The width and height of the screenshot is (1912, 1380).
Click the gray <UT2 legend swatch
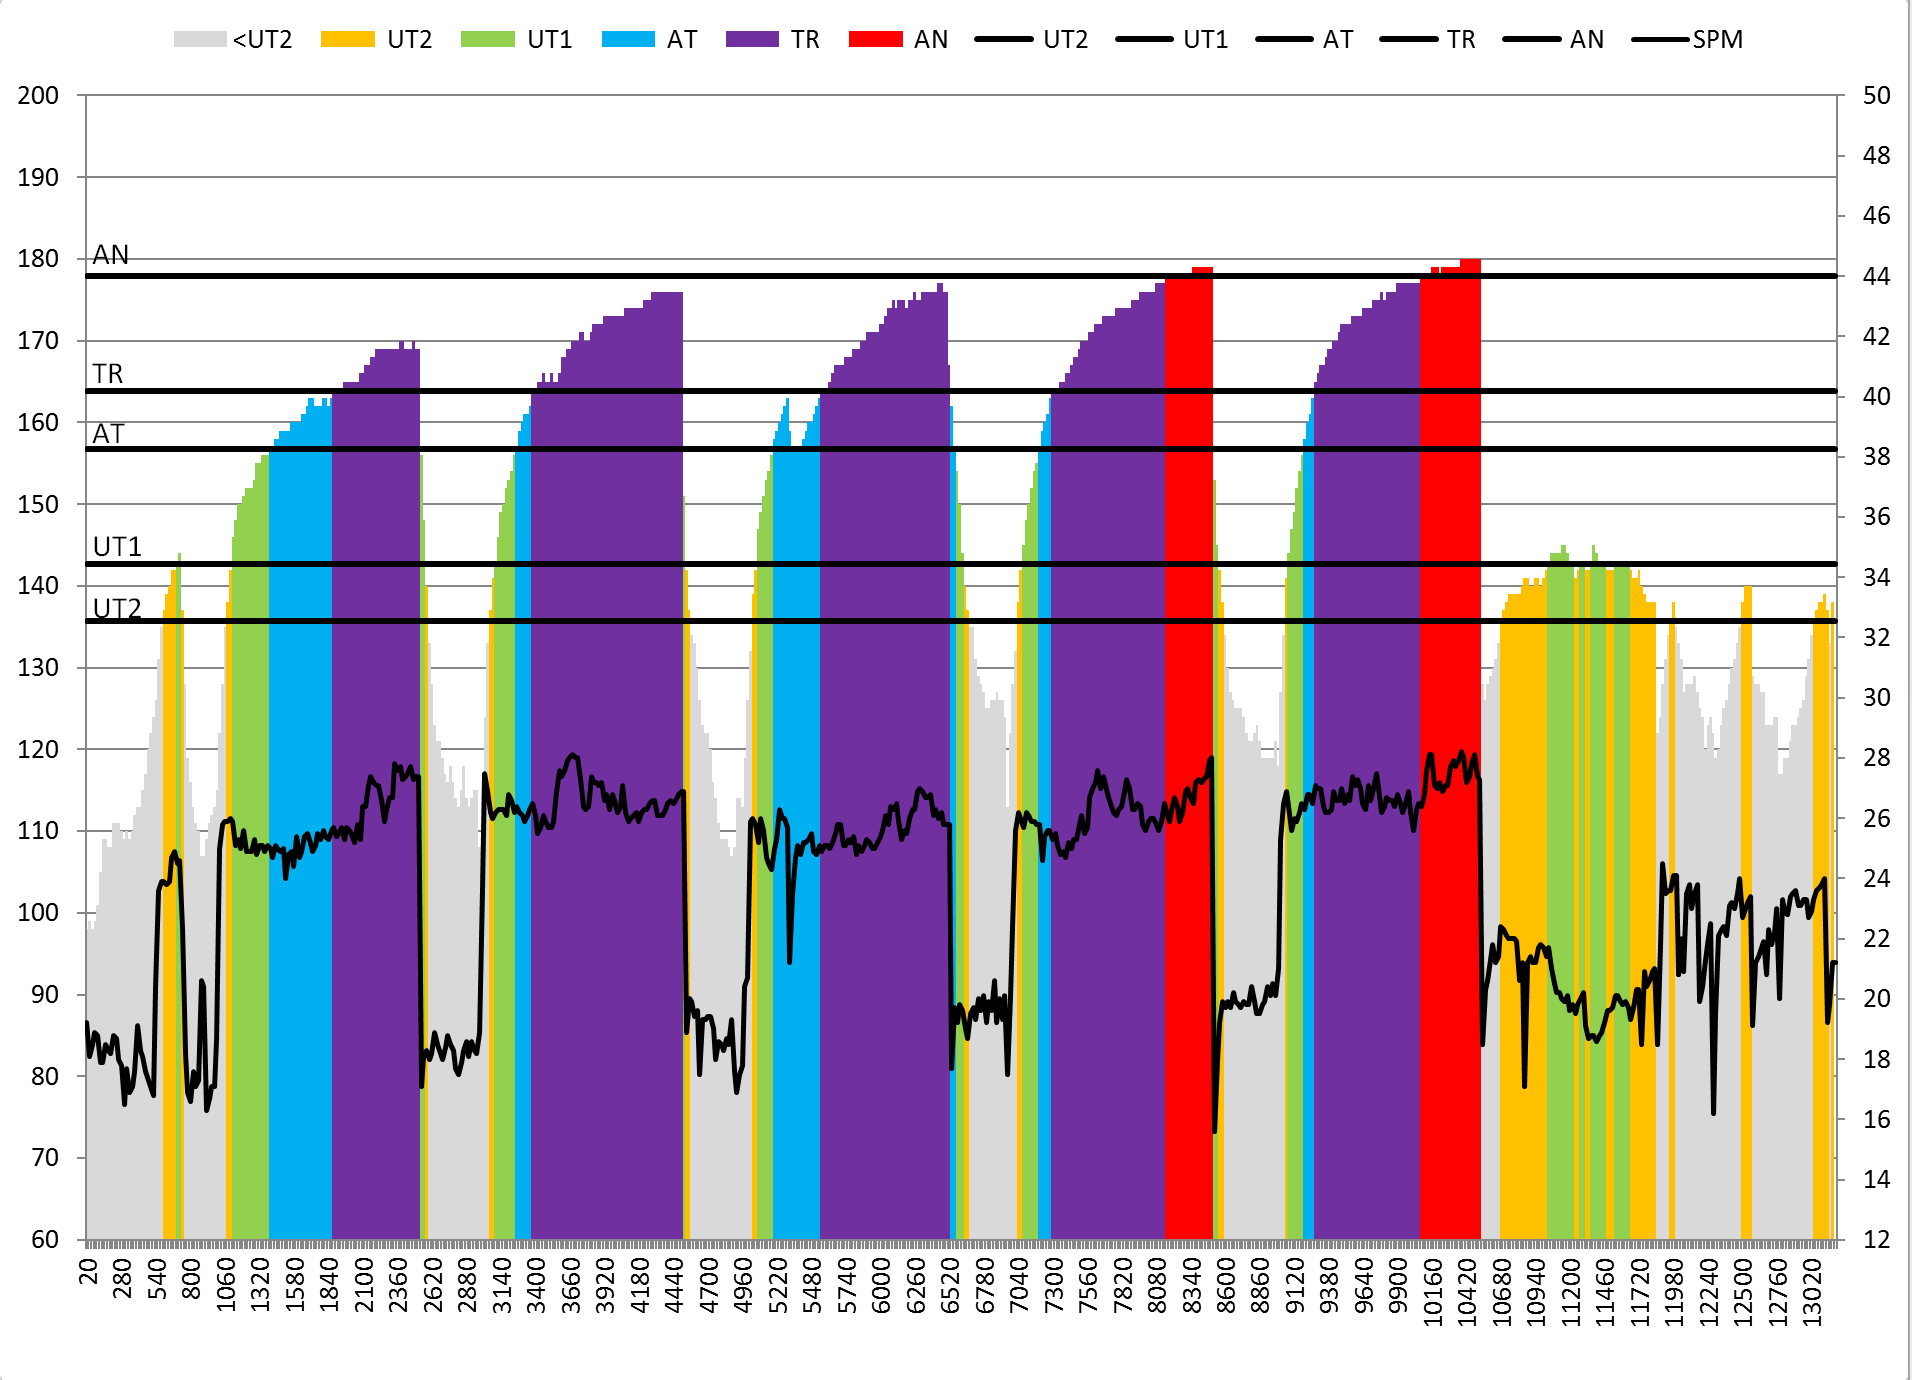(199, 40)
